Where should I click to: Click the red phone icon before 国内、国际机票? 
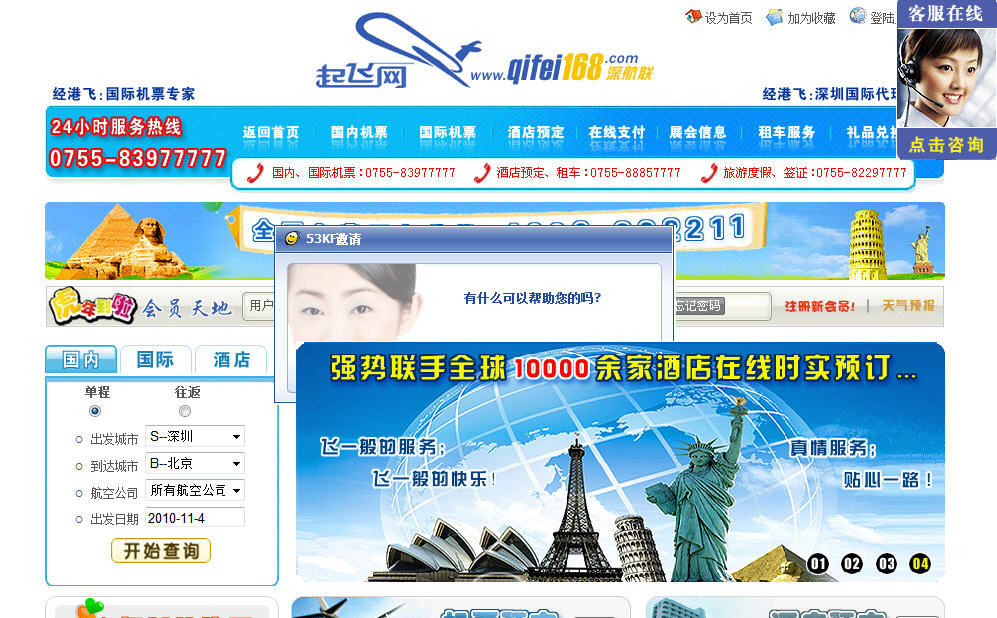pos(256,173)
